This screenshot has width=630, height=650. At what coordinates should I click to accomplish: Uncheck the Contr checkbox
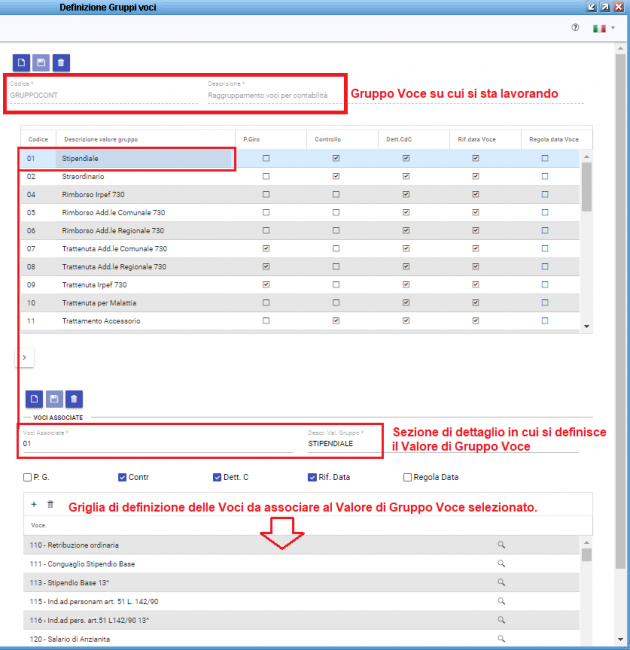coord(123,477)
